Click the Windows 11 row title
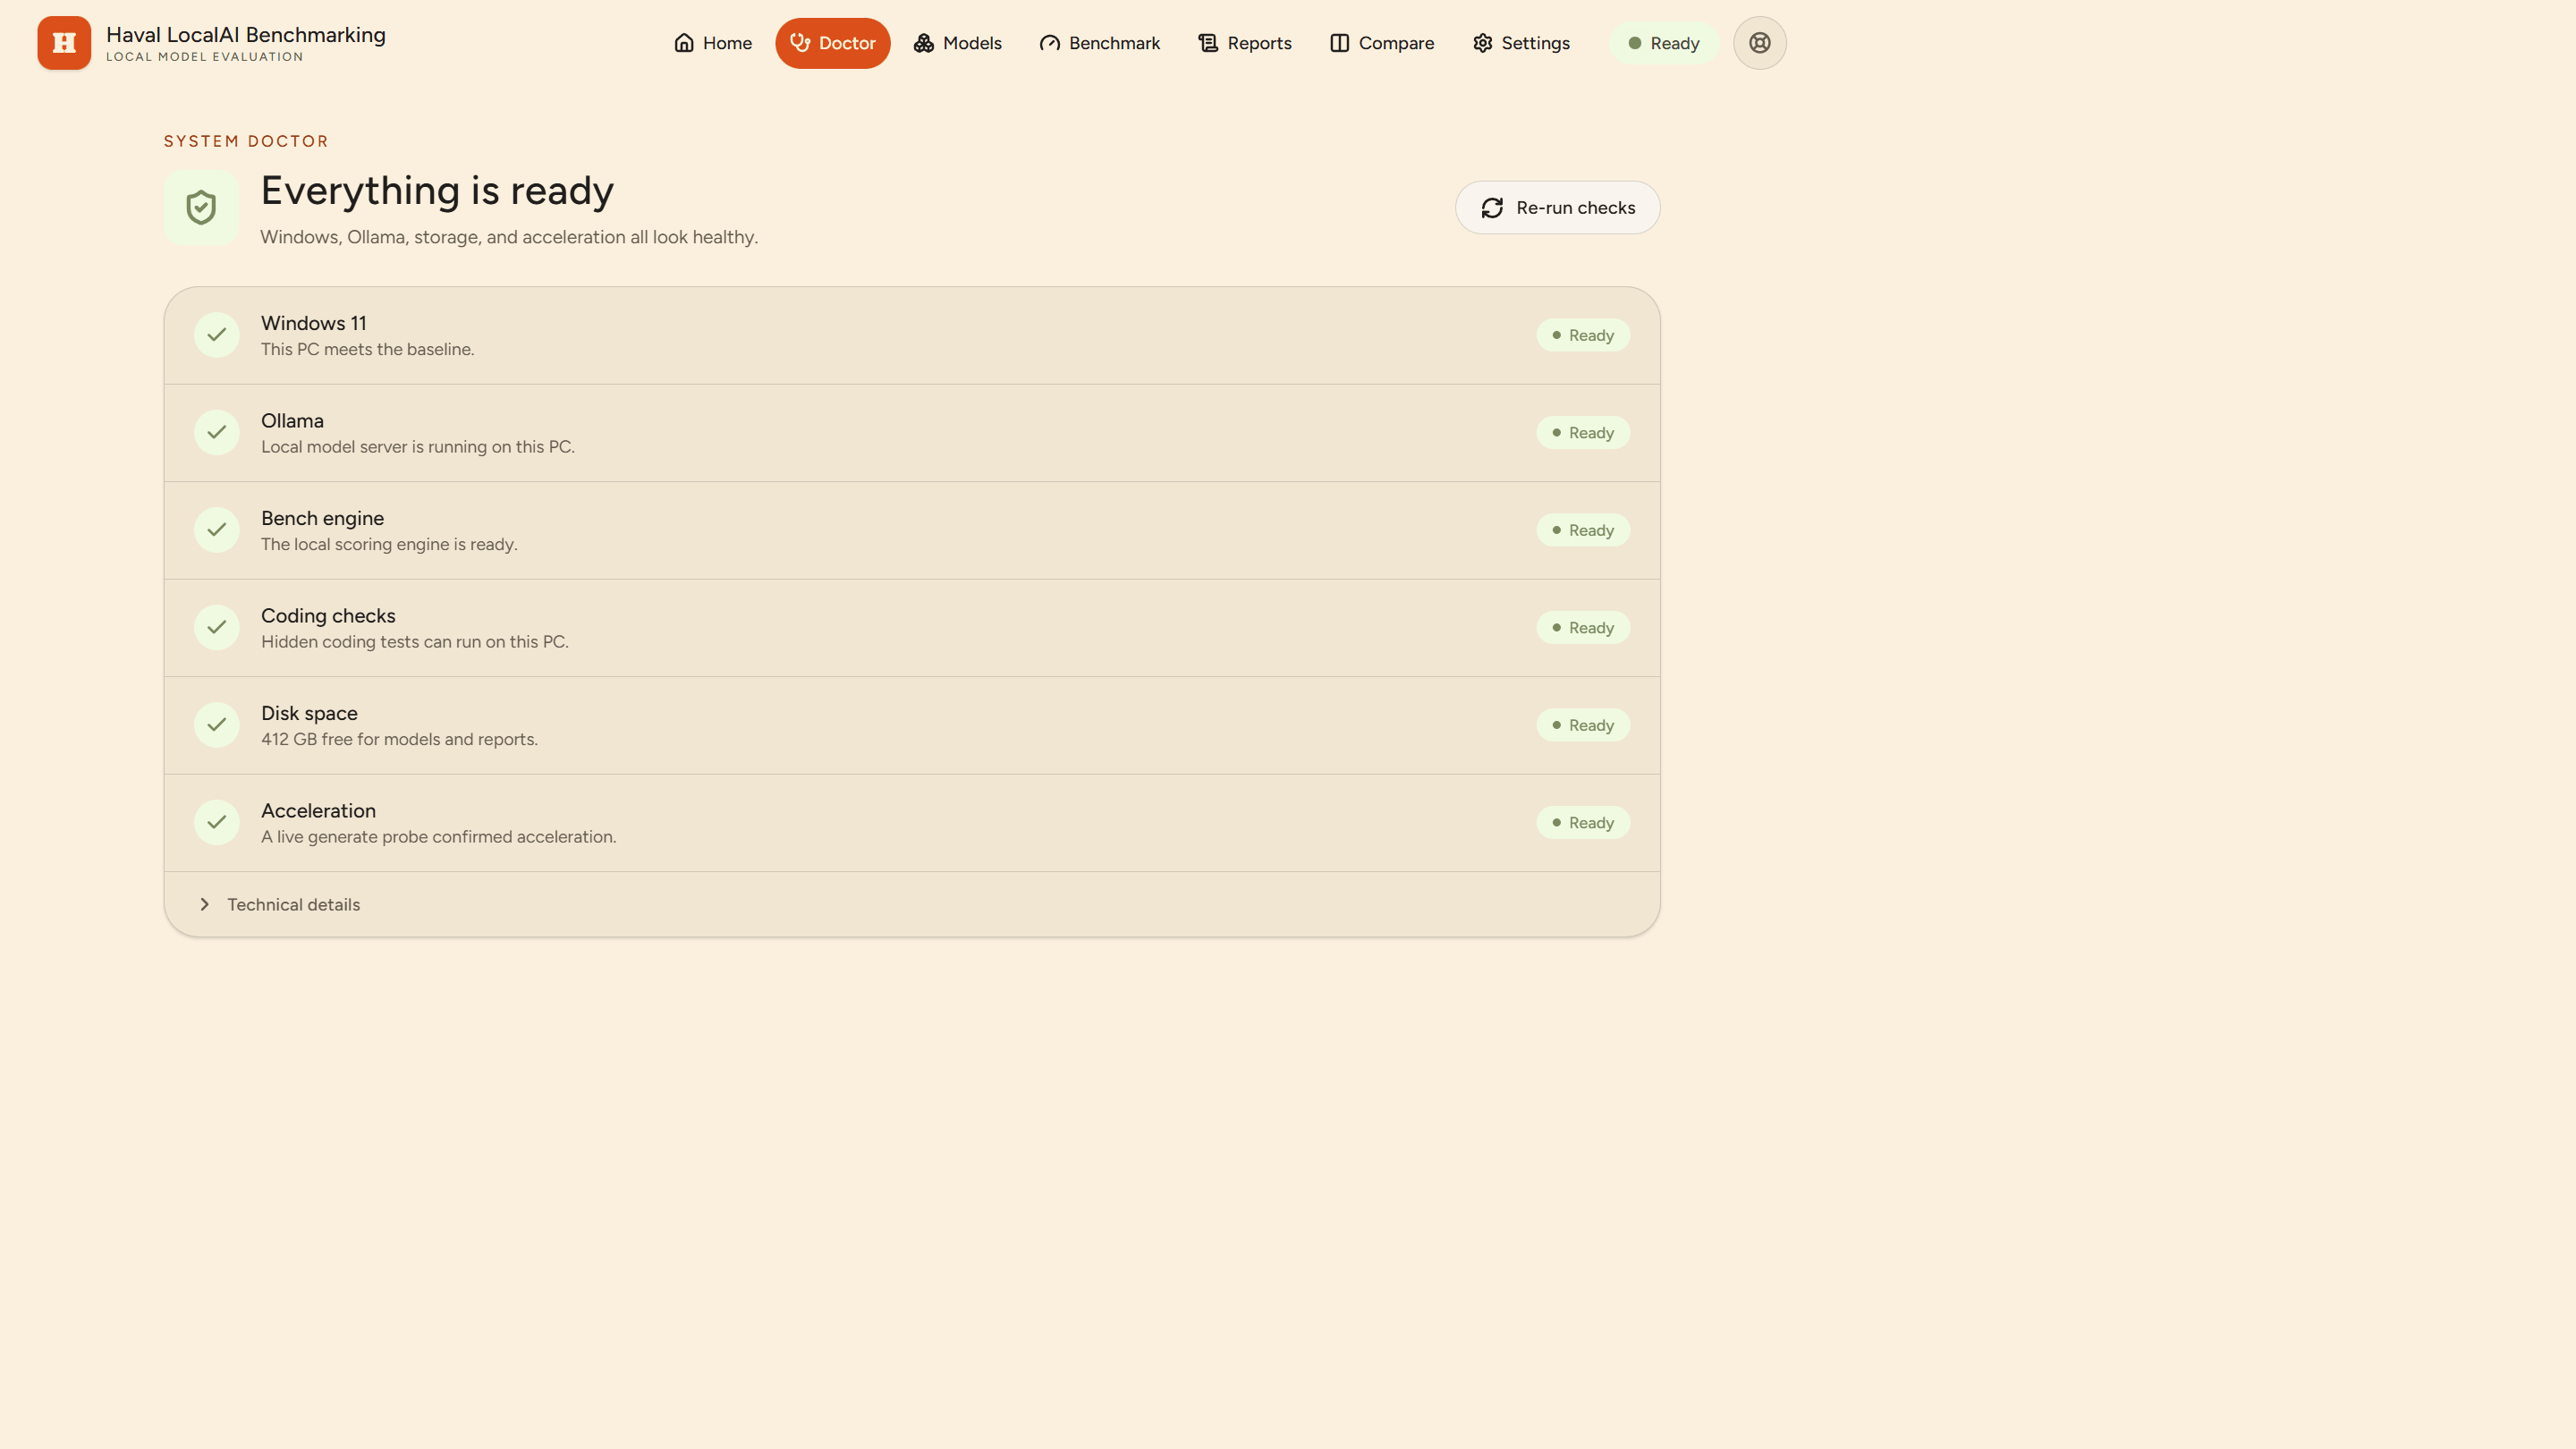Viewport: 2576px width, 1449px height. (x=314, y=323)
